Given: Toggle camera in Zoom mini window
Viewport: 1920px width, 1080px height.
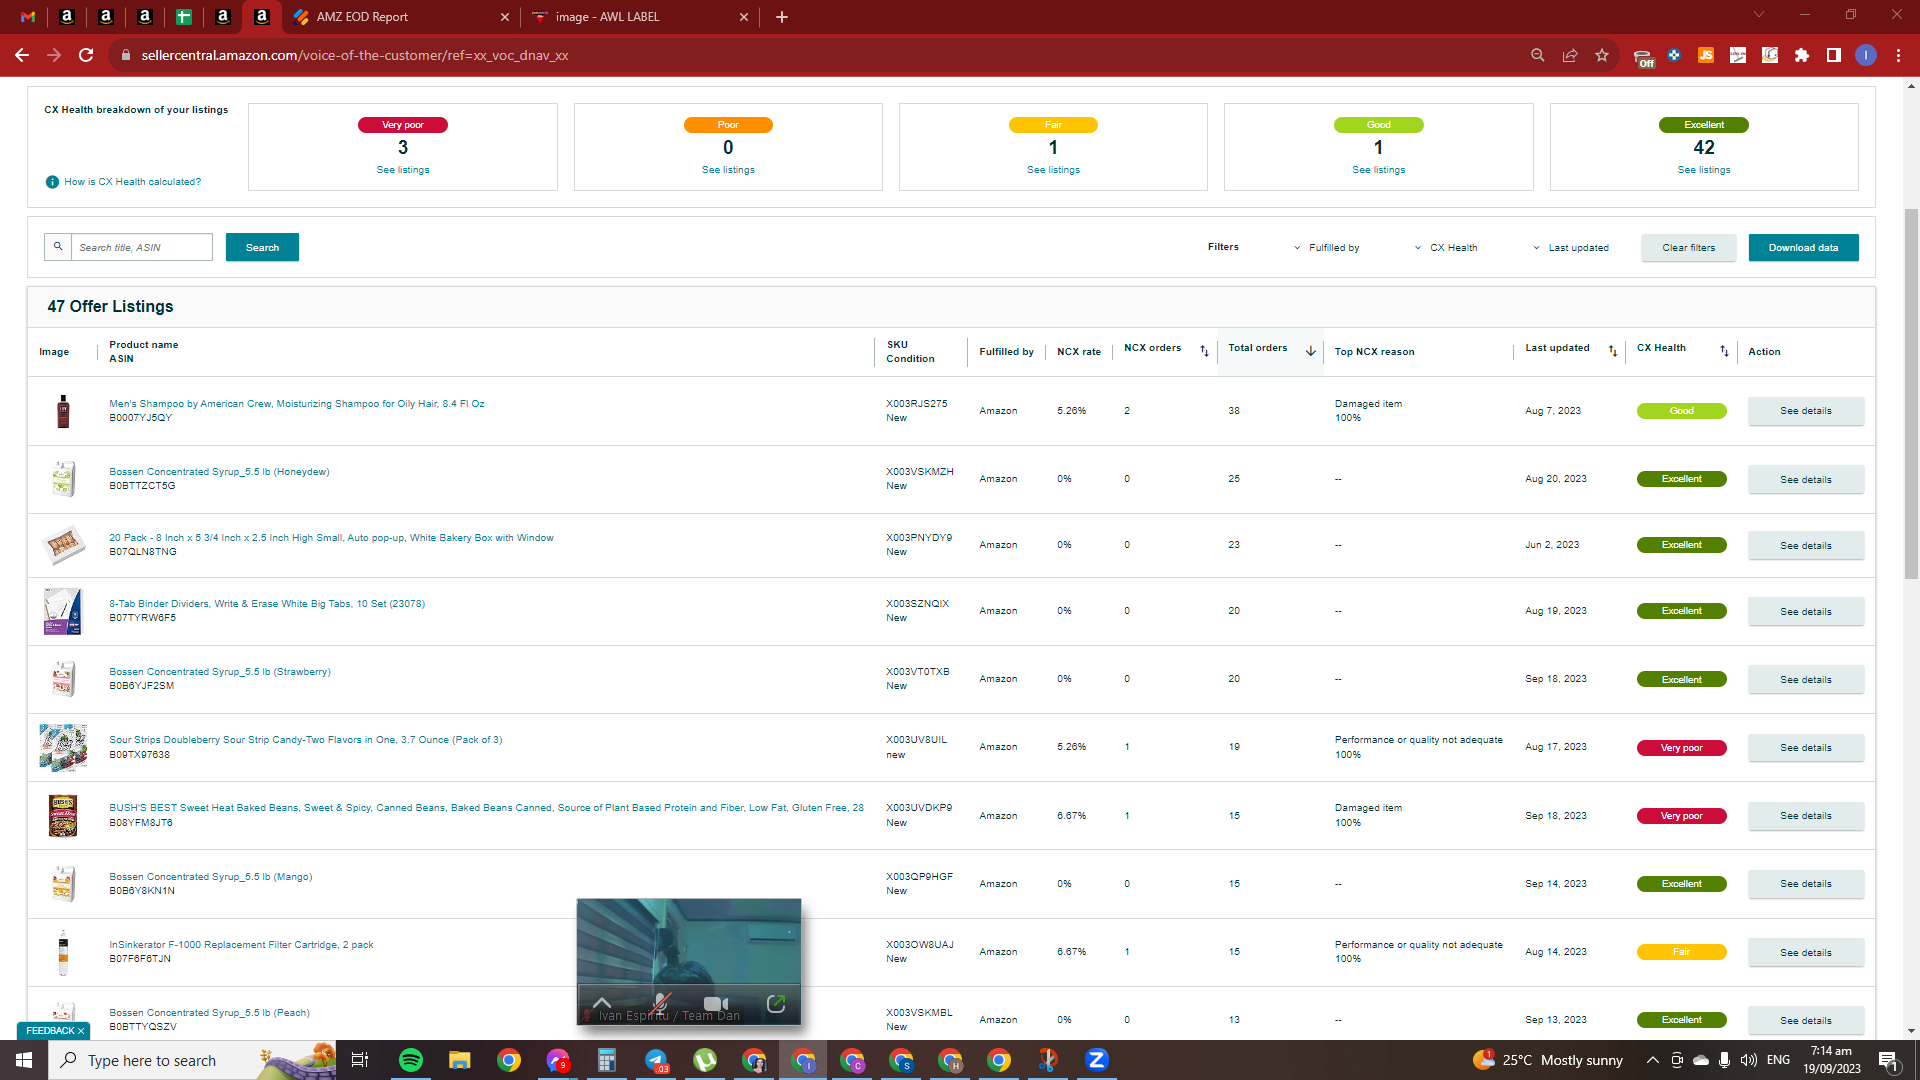Looking at the screenshot, I should (716, 1003).
